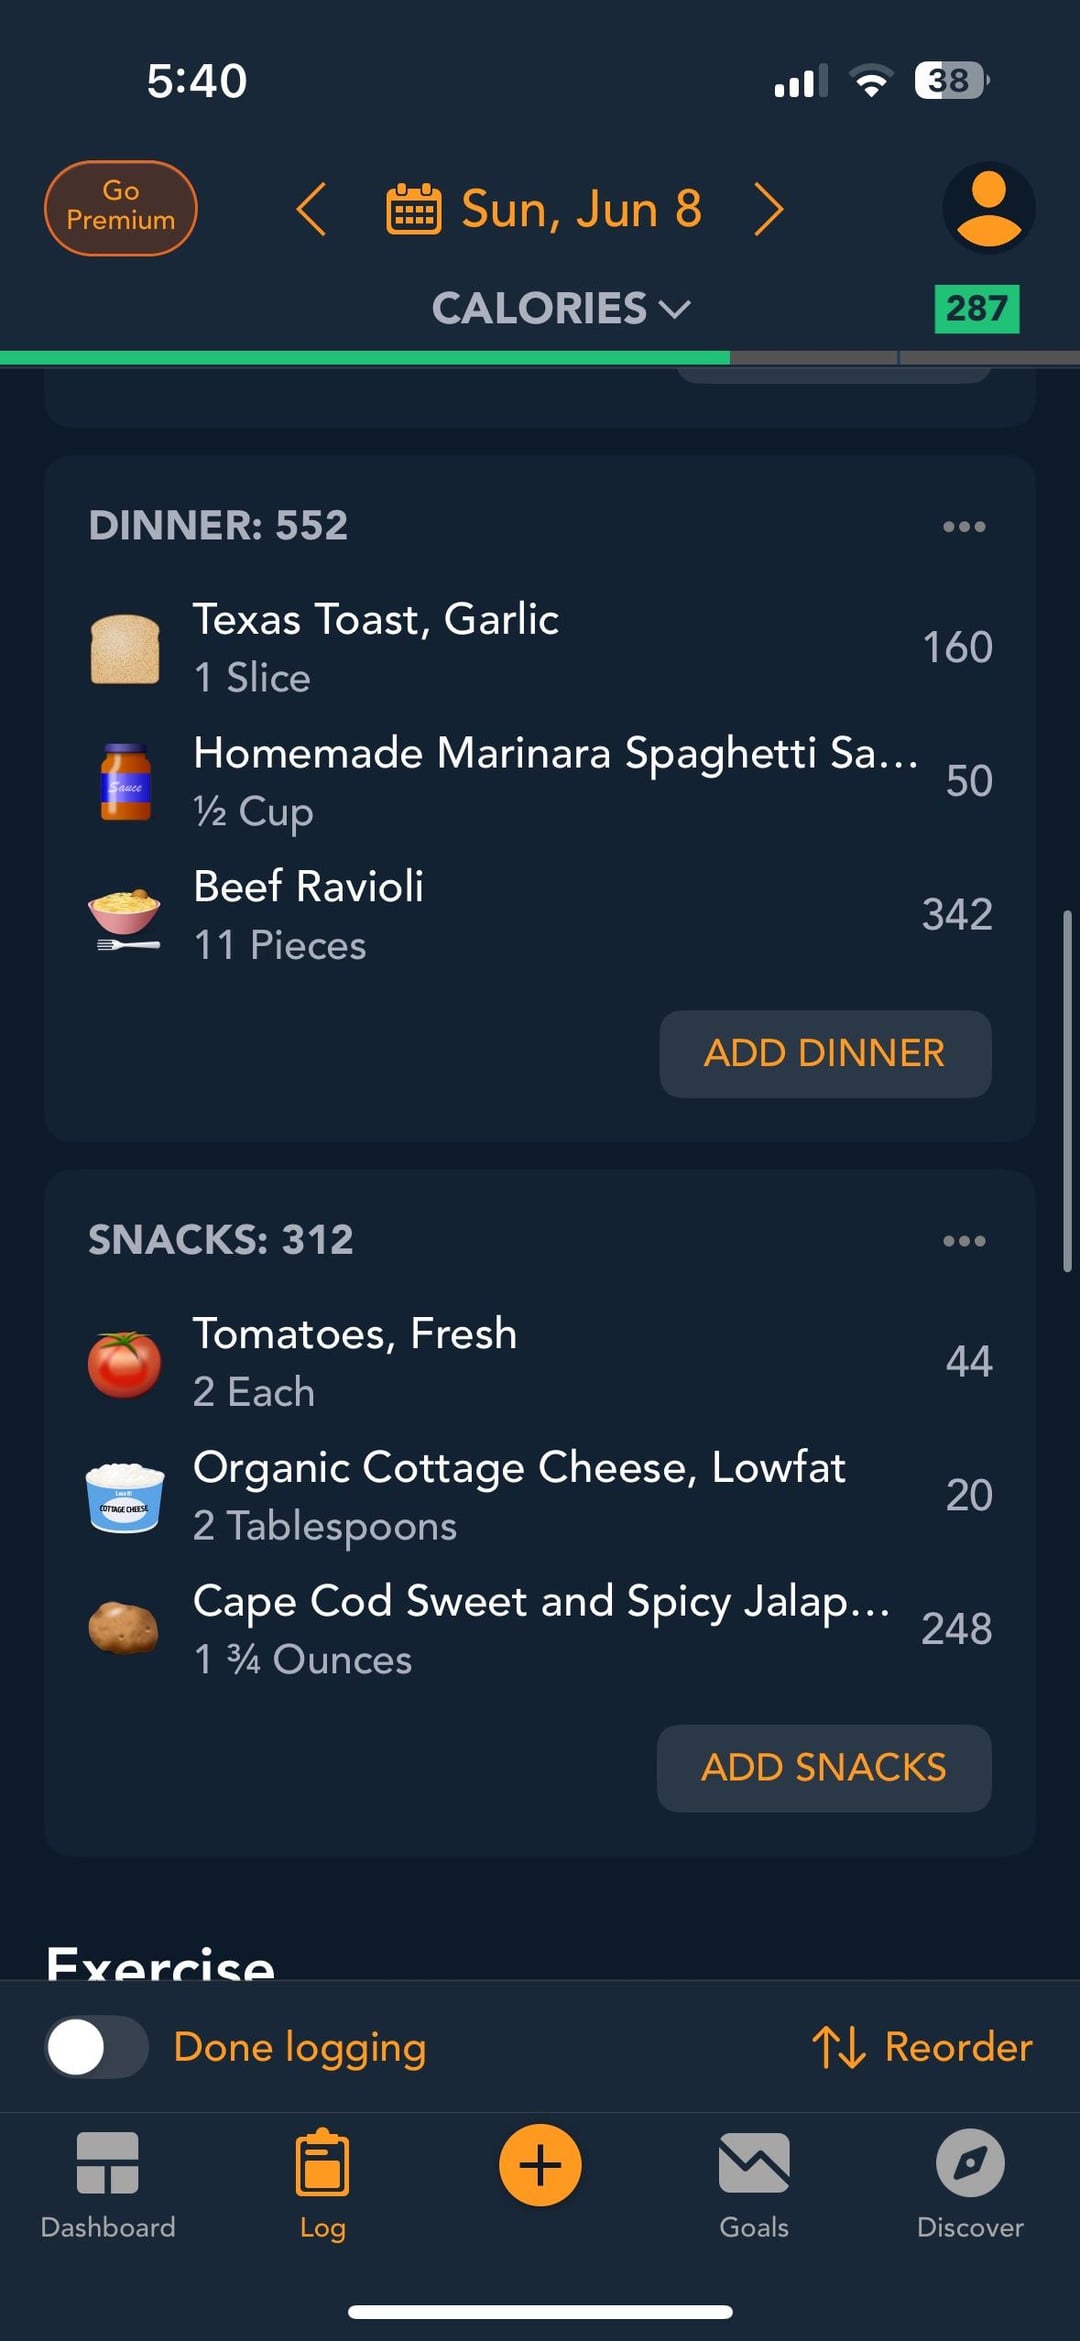Screen dimensions: 1080x2341
Task: Tap the Go Premium button
Action: pyautogui.click(x=121, y=208)
